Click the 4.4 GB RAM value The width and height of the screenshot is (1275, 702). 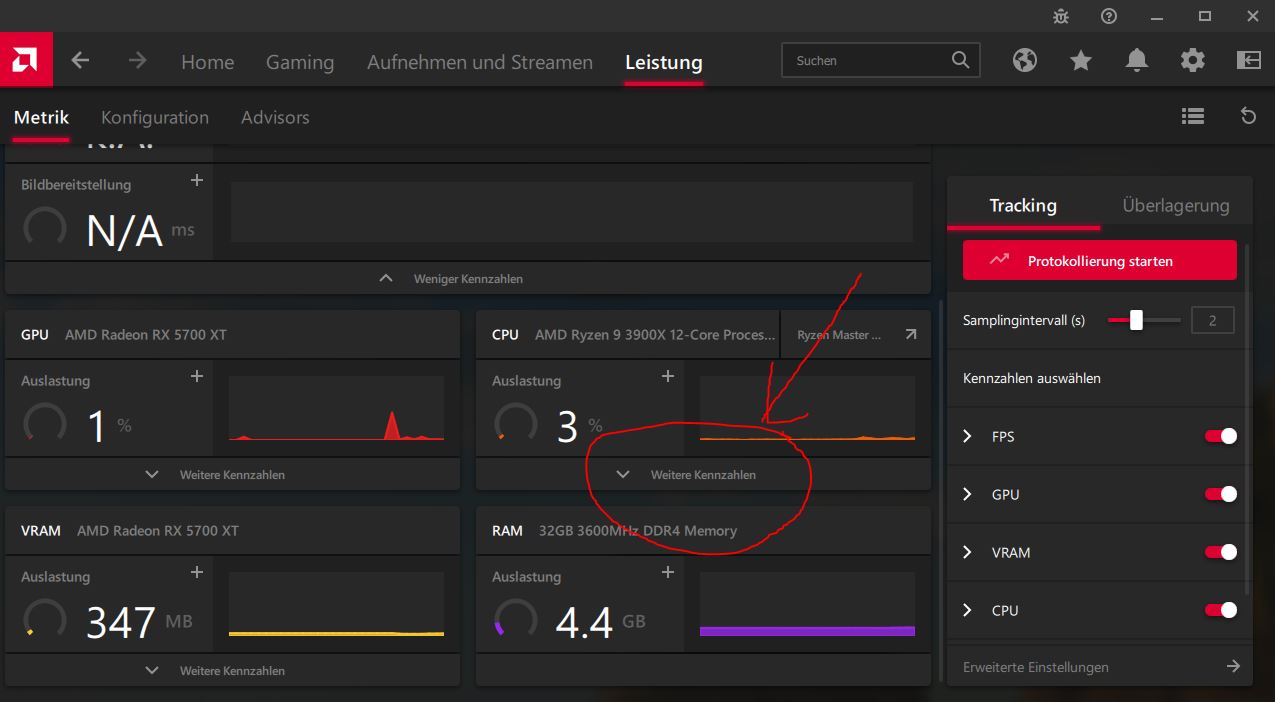click(600, 622)
